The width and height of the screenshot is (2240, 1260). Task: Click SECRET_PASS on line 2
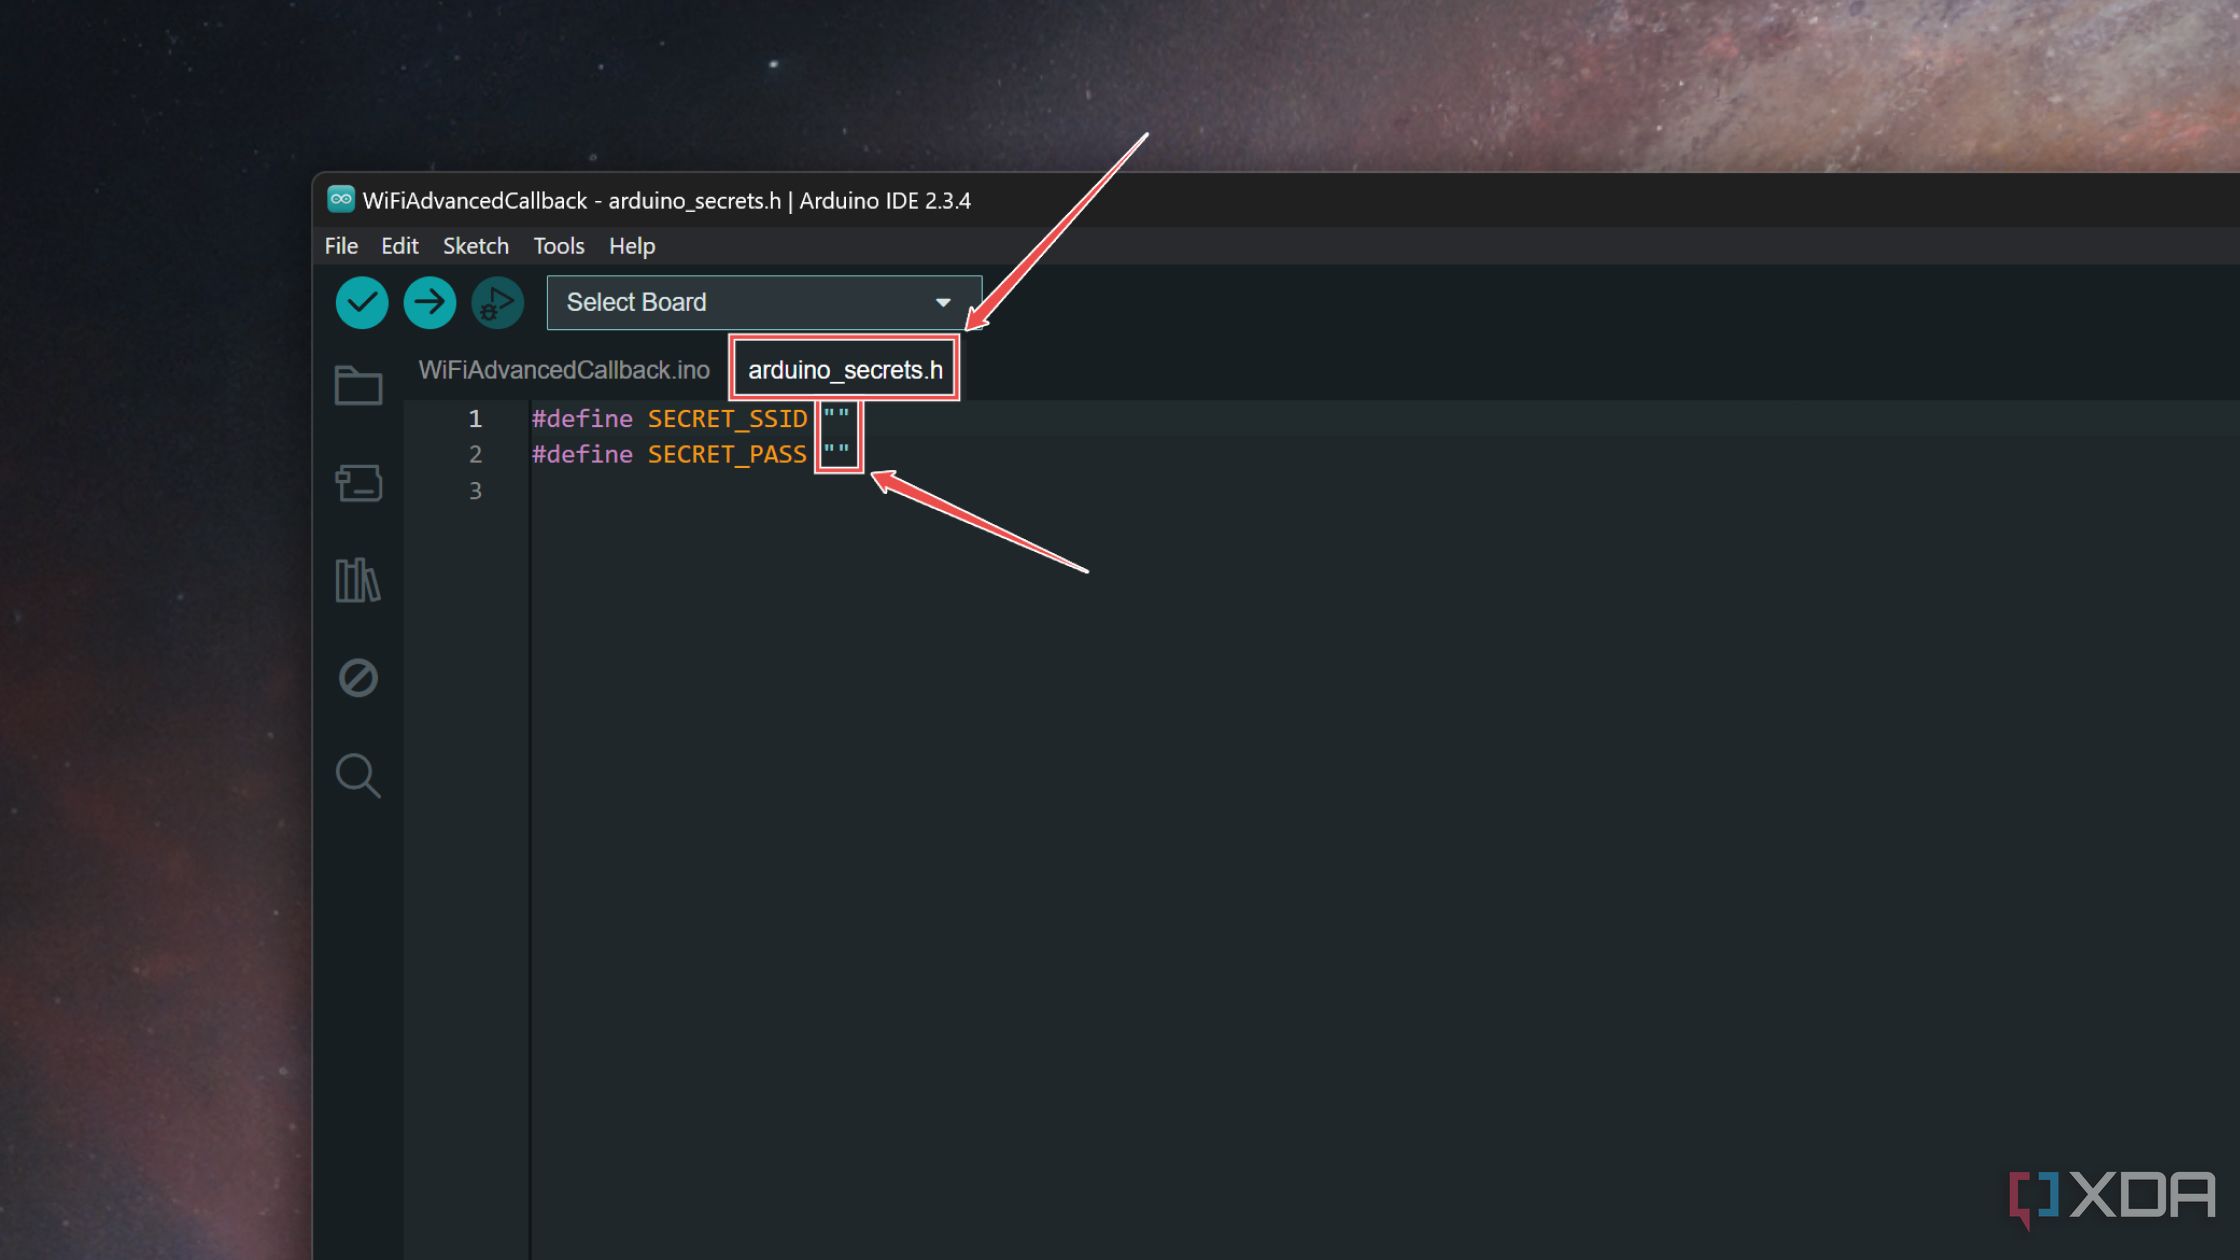tap(727, 455)
